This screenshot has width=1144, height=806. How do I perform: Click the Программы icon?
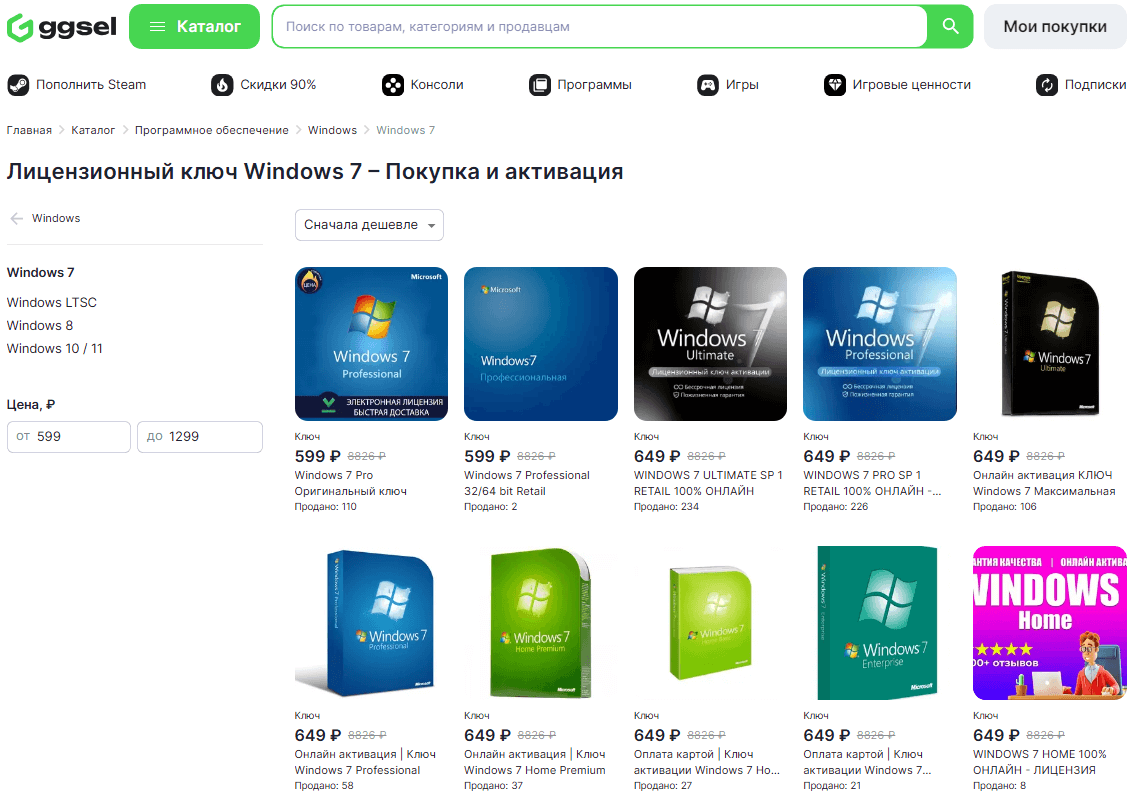click(540, 85)
